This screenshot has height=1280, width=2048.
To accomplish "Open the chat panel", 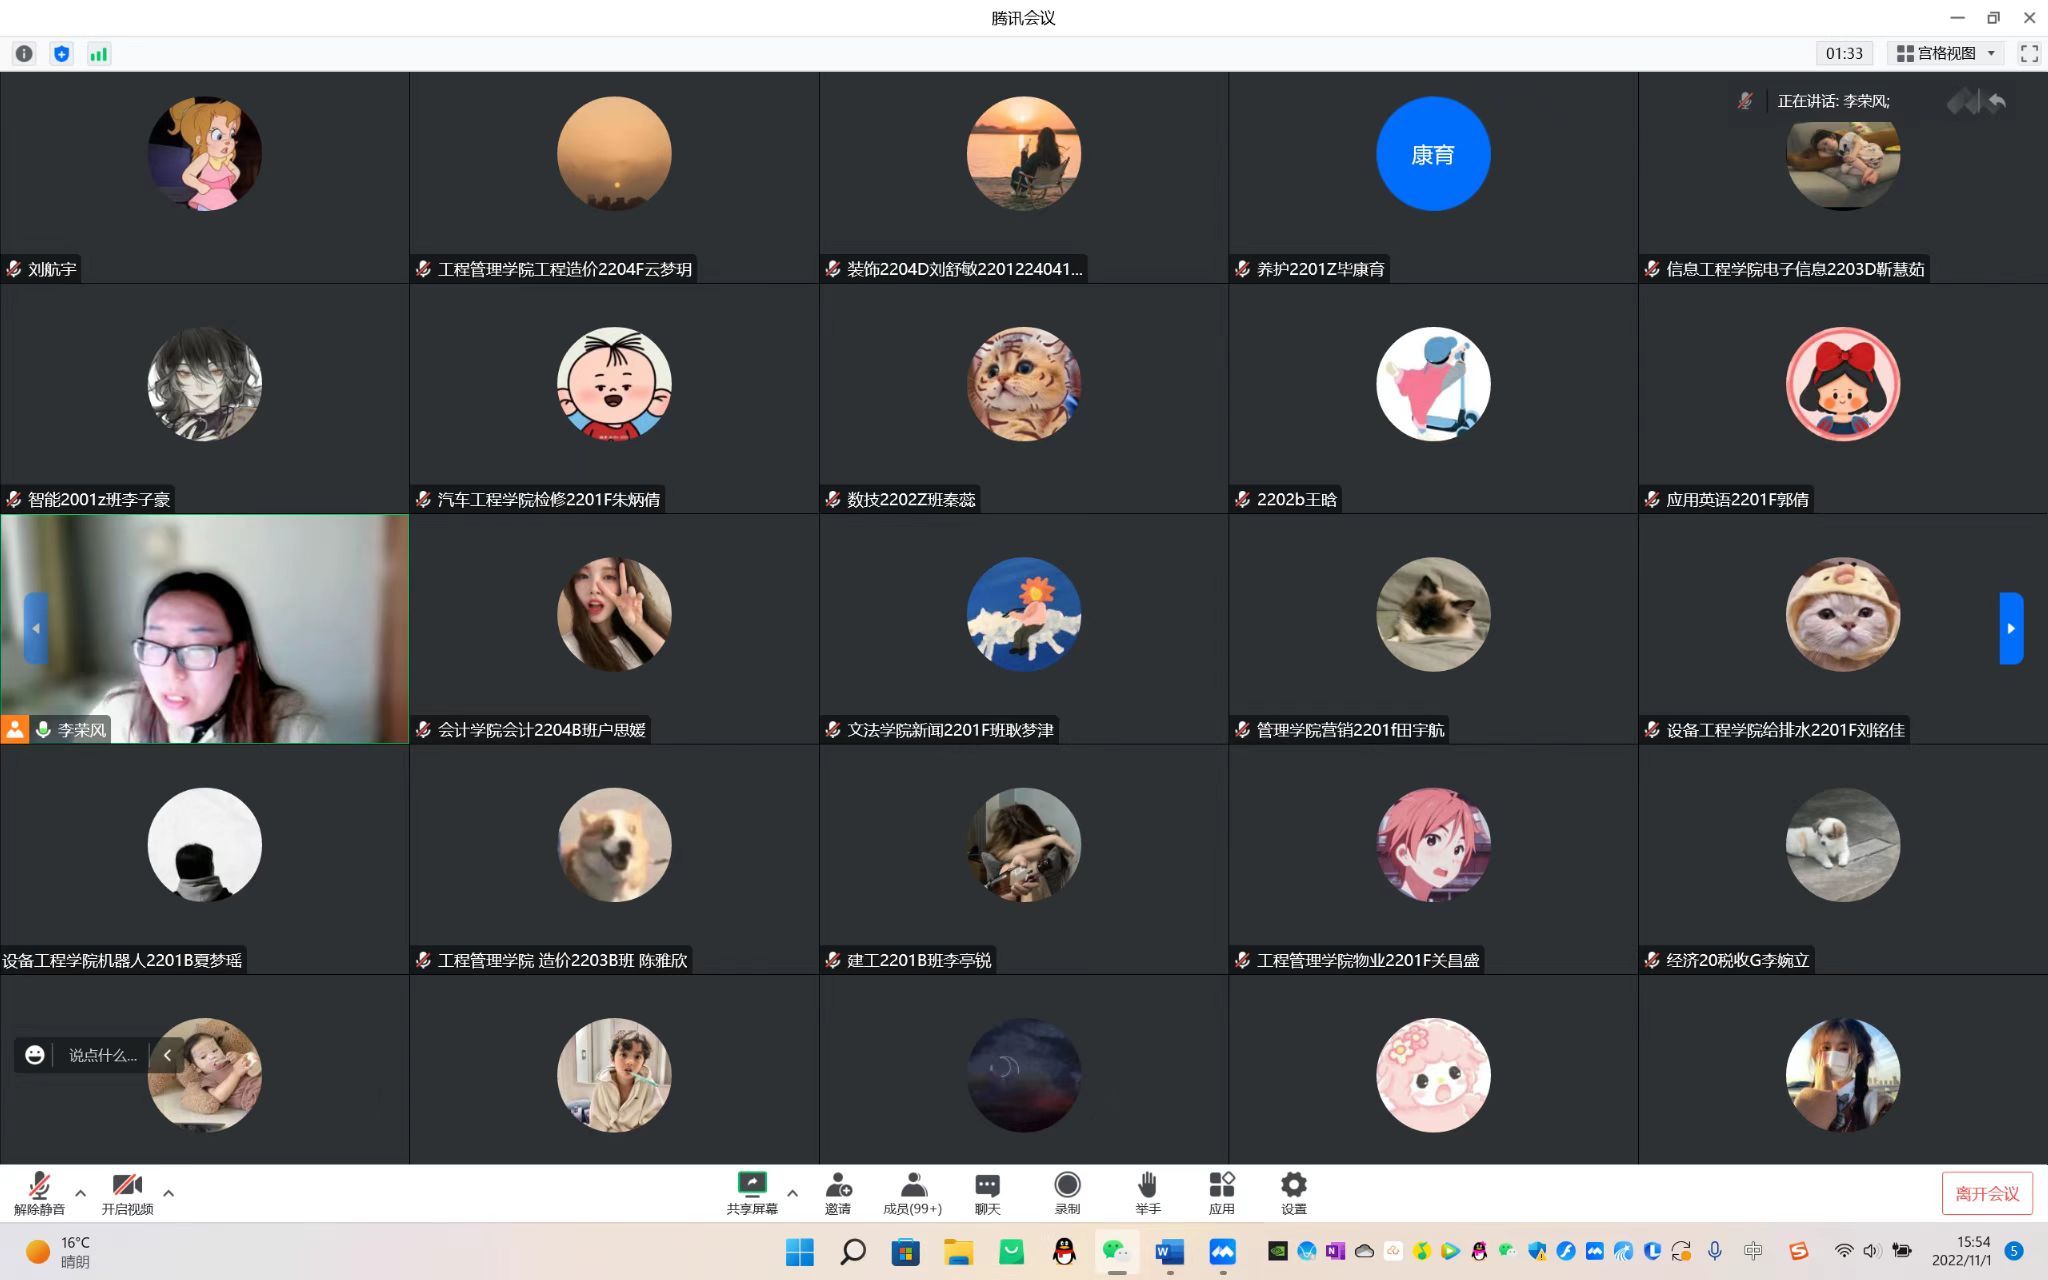I will tap(987, 1193).
